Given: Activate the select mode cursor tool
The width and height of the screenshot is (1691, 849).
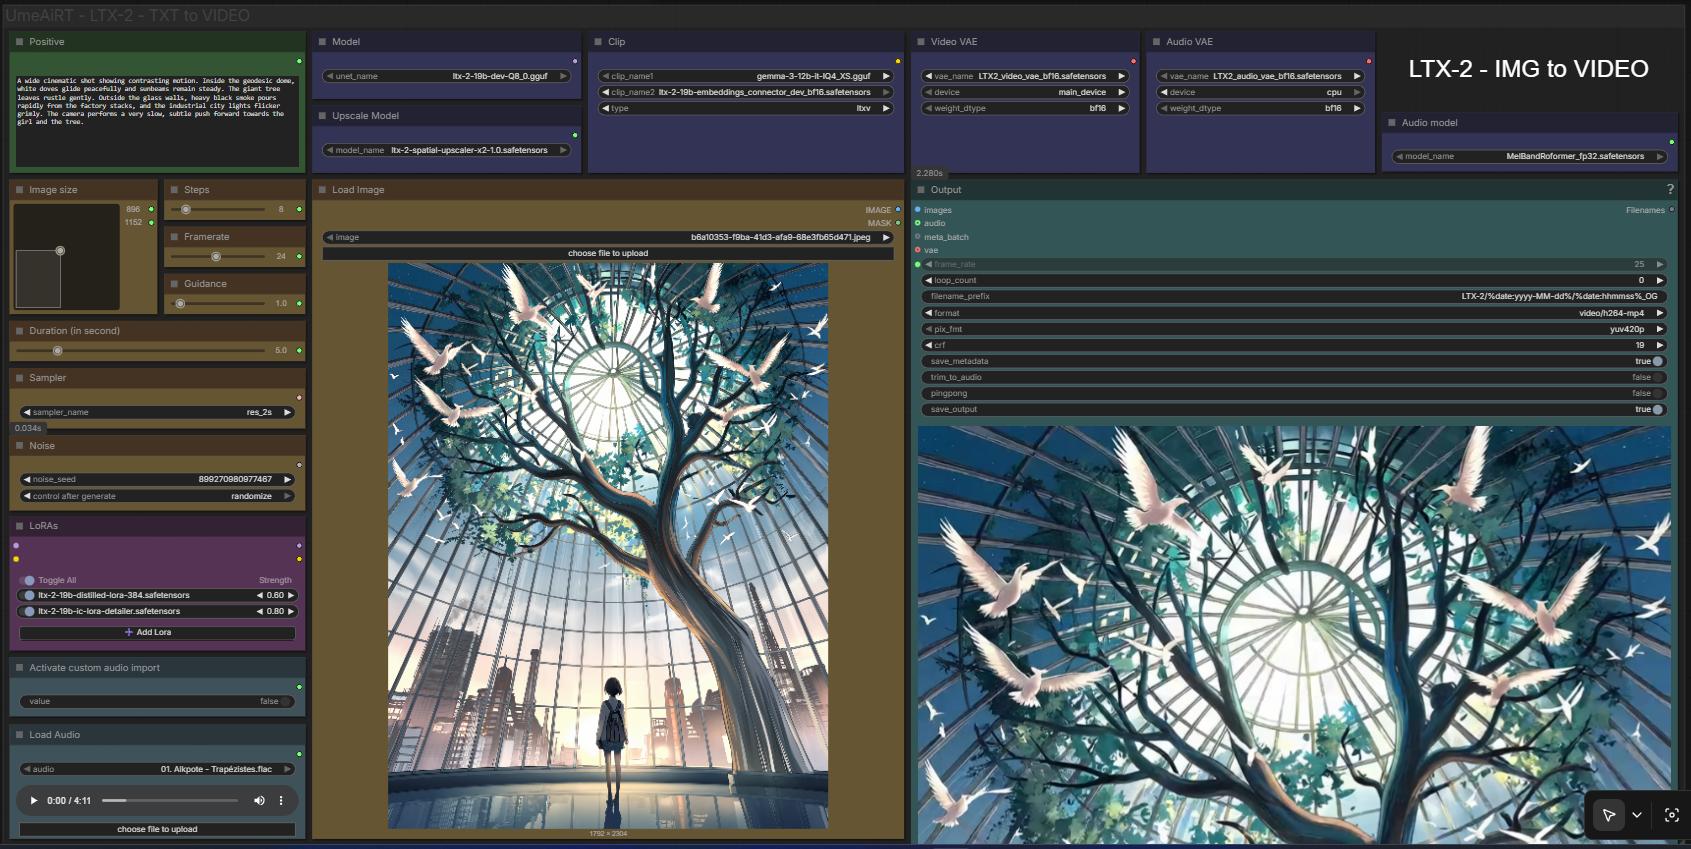Looking at the screenshot, I should click(1608, 815).
